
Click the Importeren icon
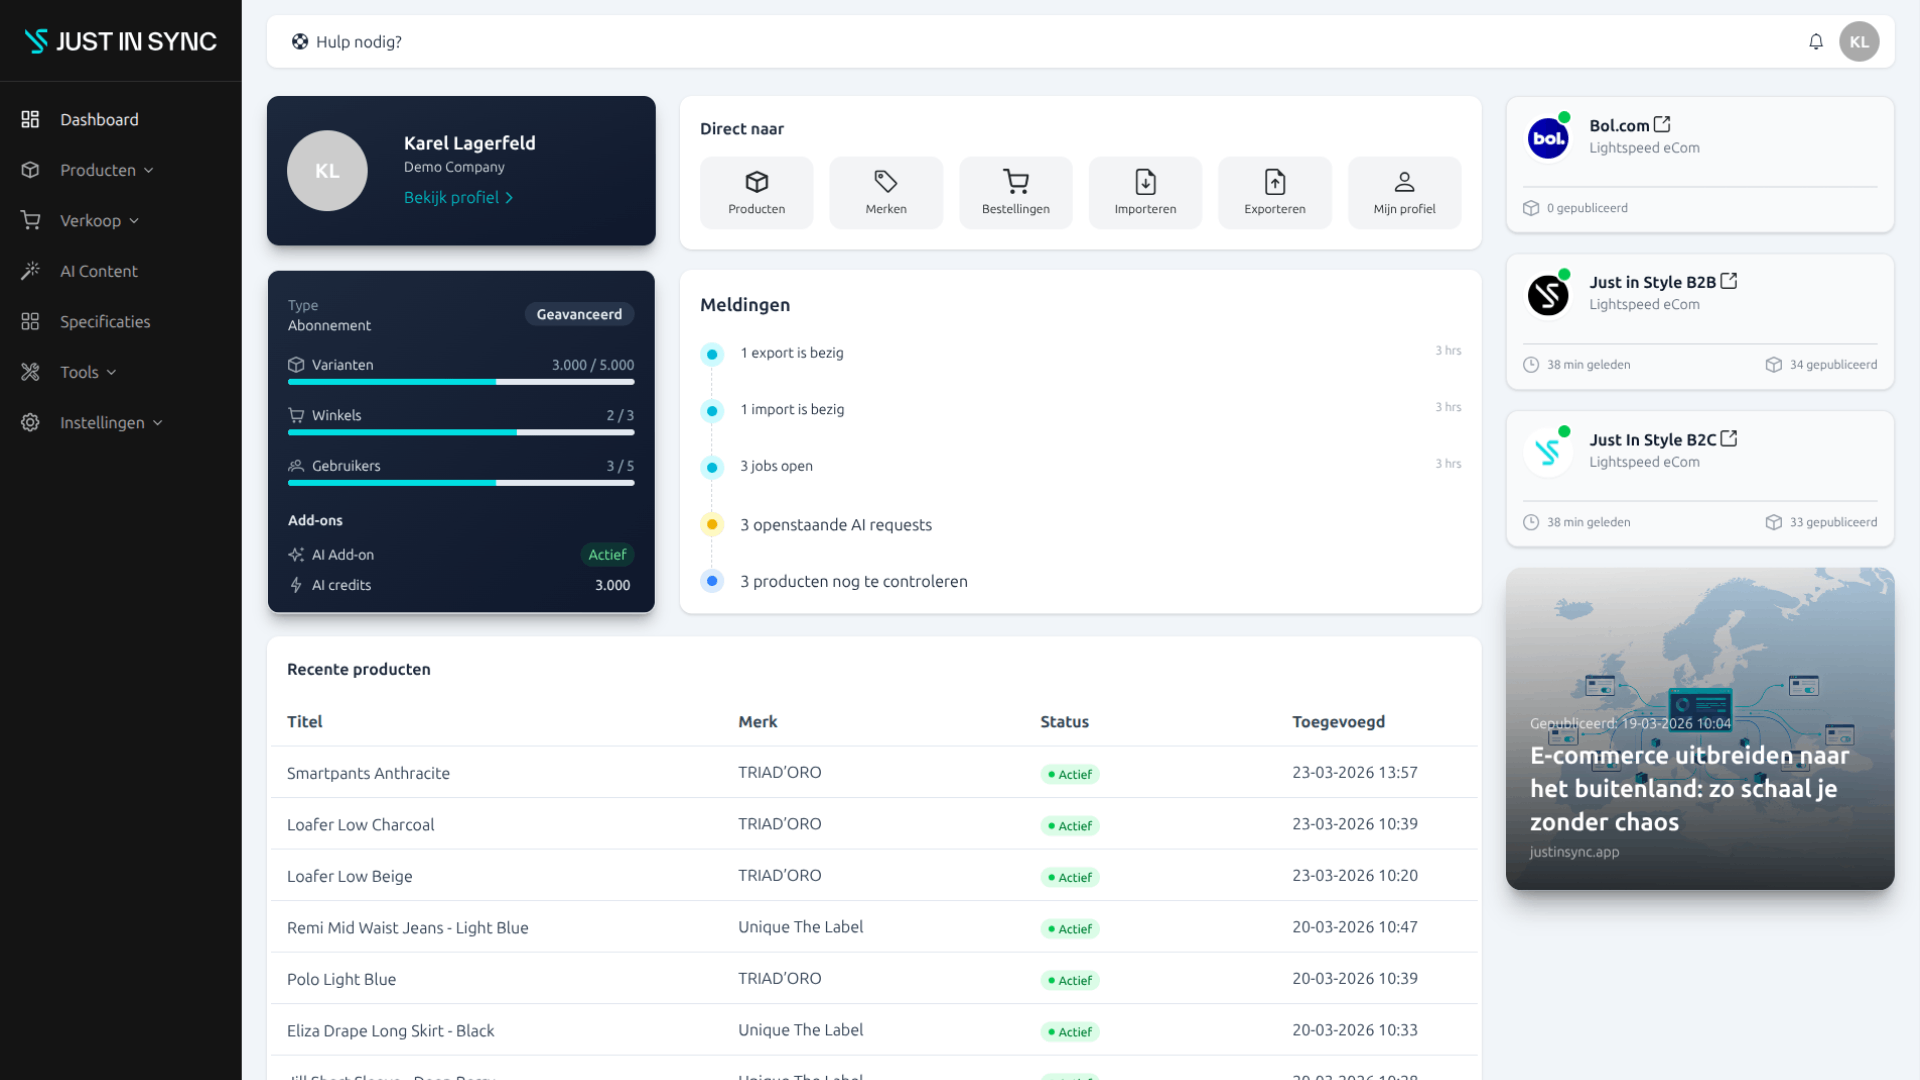point(1144,181)
